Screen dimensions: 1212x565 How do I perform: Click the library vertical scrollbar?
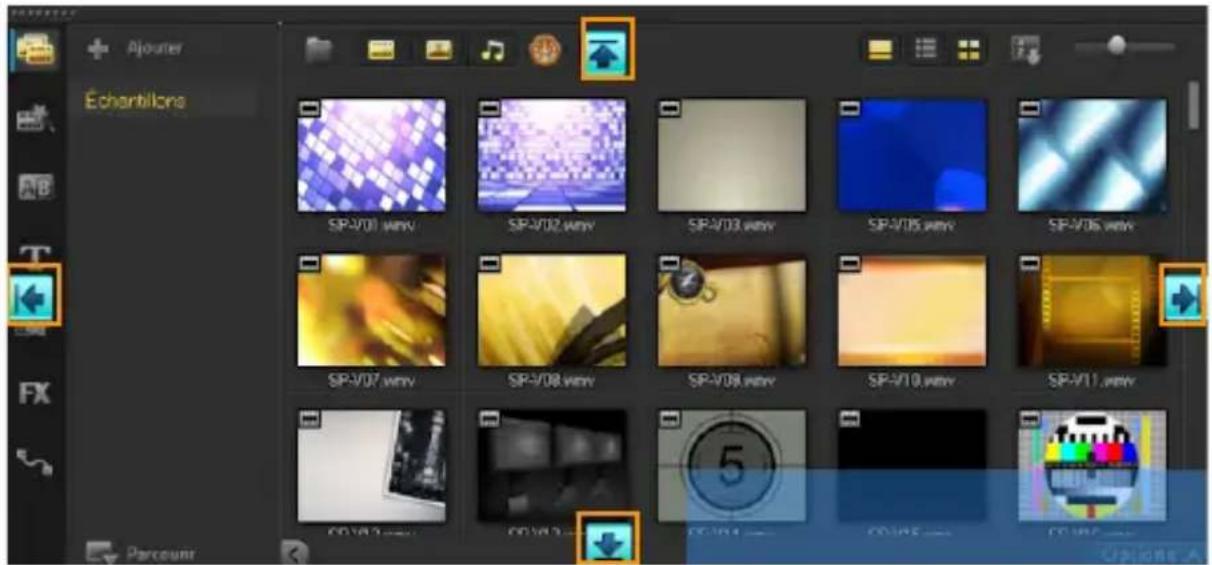[x=1194, y=105]
